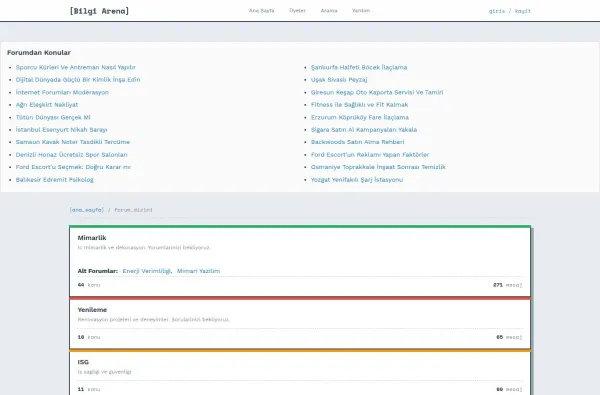The height and width of the screenshot is (395, 600).
Task: Open topic Fitness ile Sağlıklı ve Fit Kalmak
Action: click(x=359, y=104)
